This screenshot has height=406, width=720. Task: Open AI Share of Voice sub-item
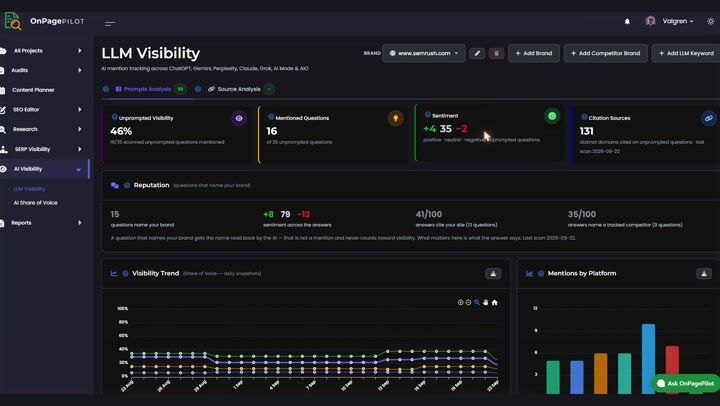click(35, 203)
